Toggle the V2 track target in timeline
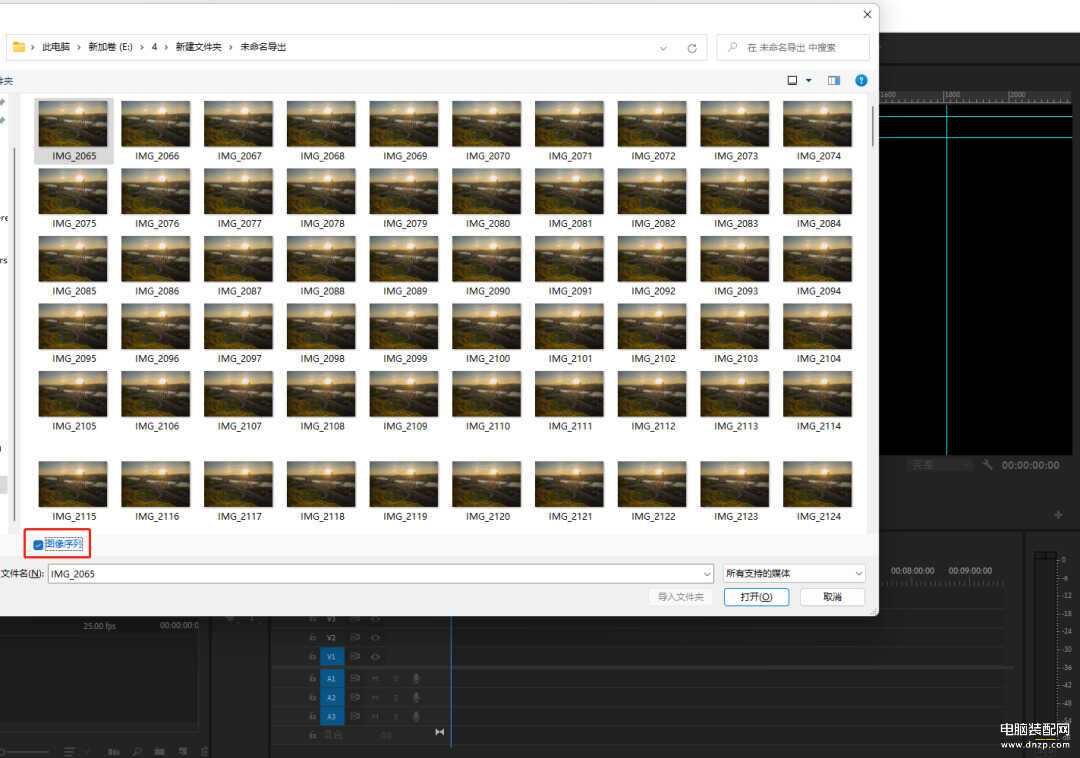 [x=331, y=638]
